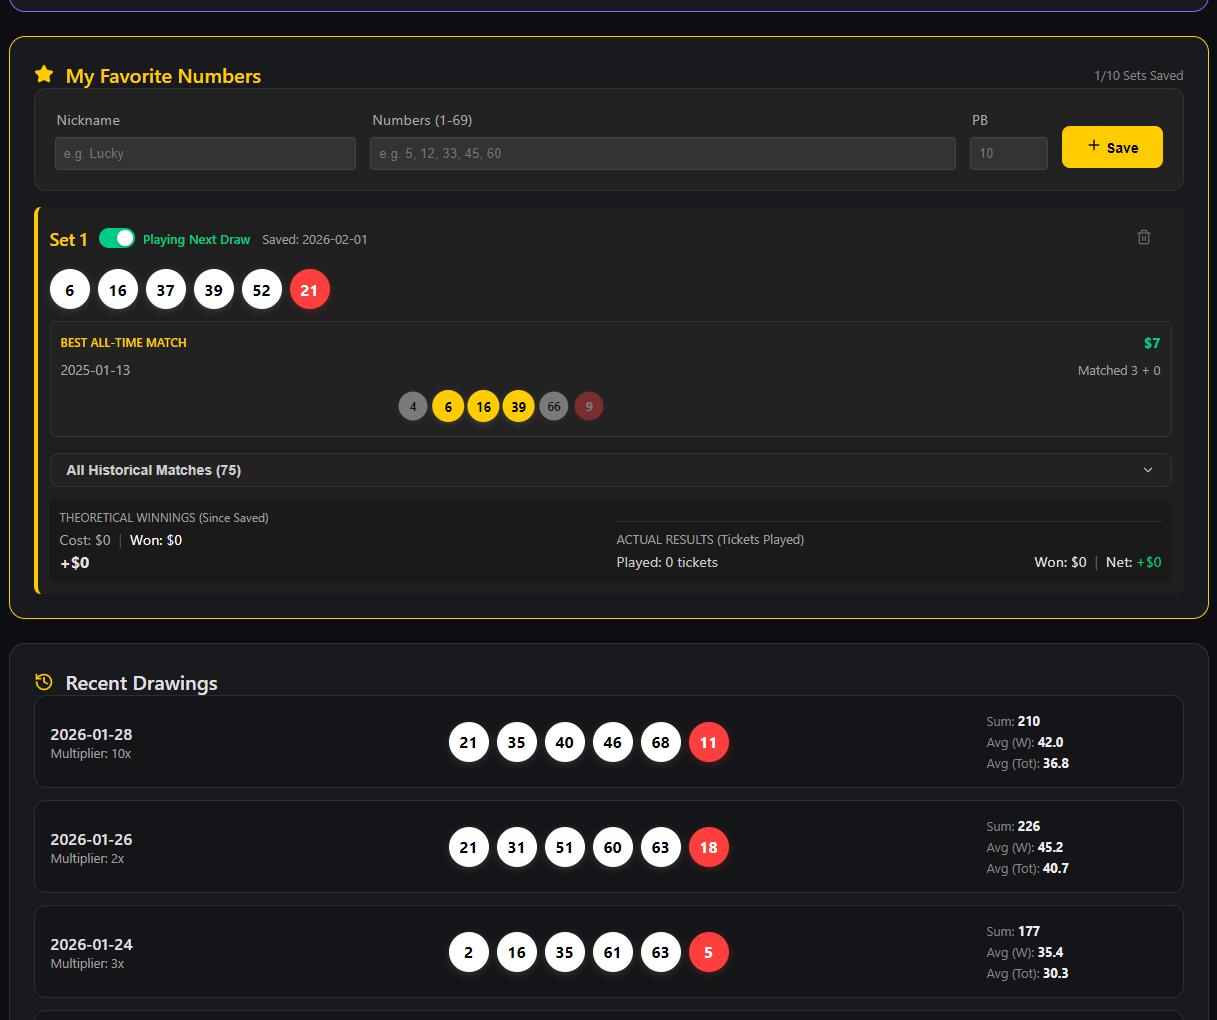Expand All Historical Matches
The height and width of the screenshot is (1020, 1217).
point(610,470)
